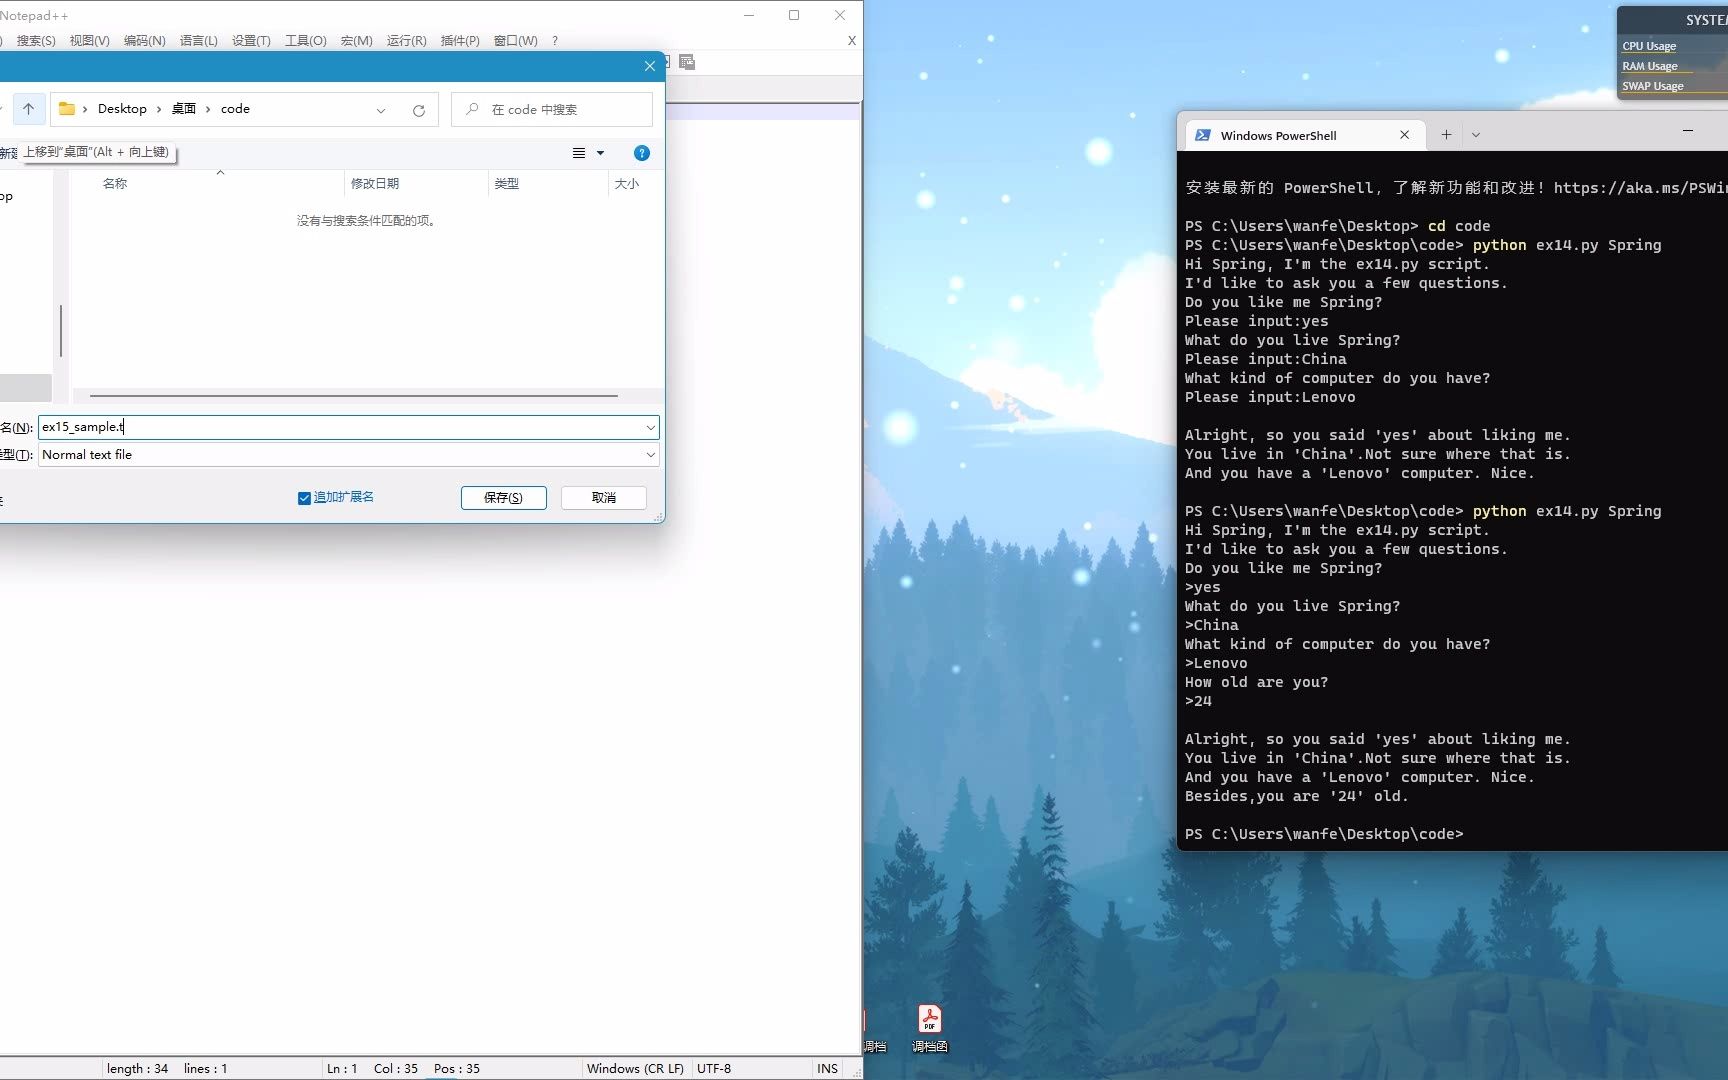Click navigation pane vertical scrollbar

[61, 330]
